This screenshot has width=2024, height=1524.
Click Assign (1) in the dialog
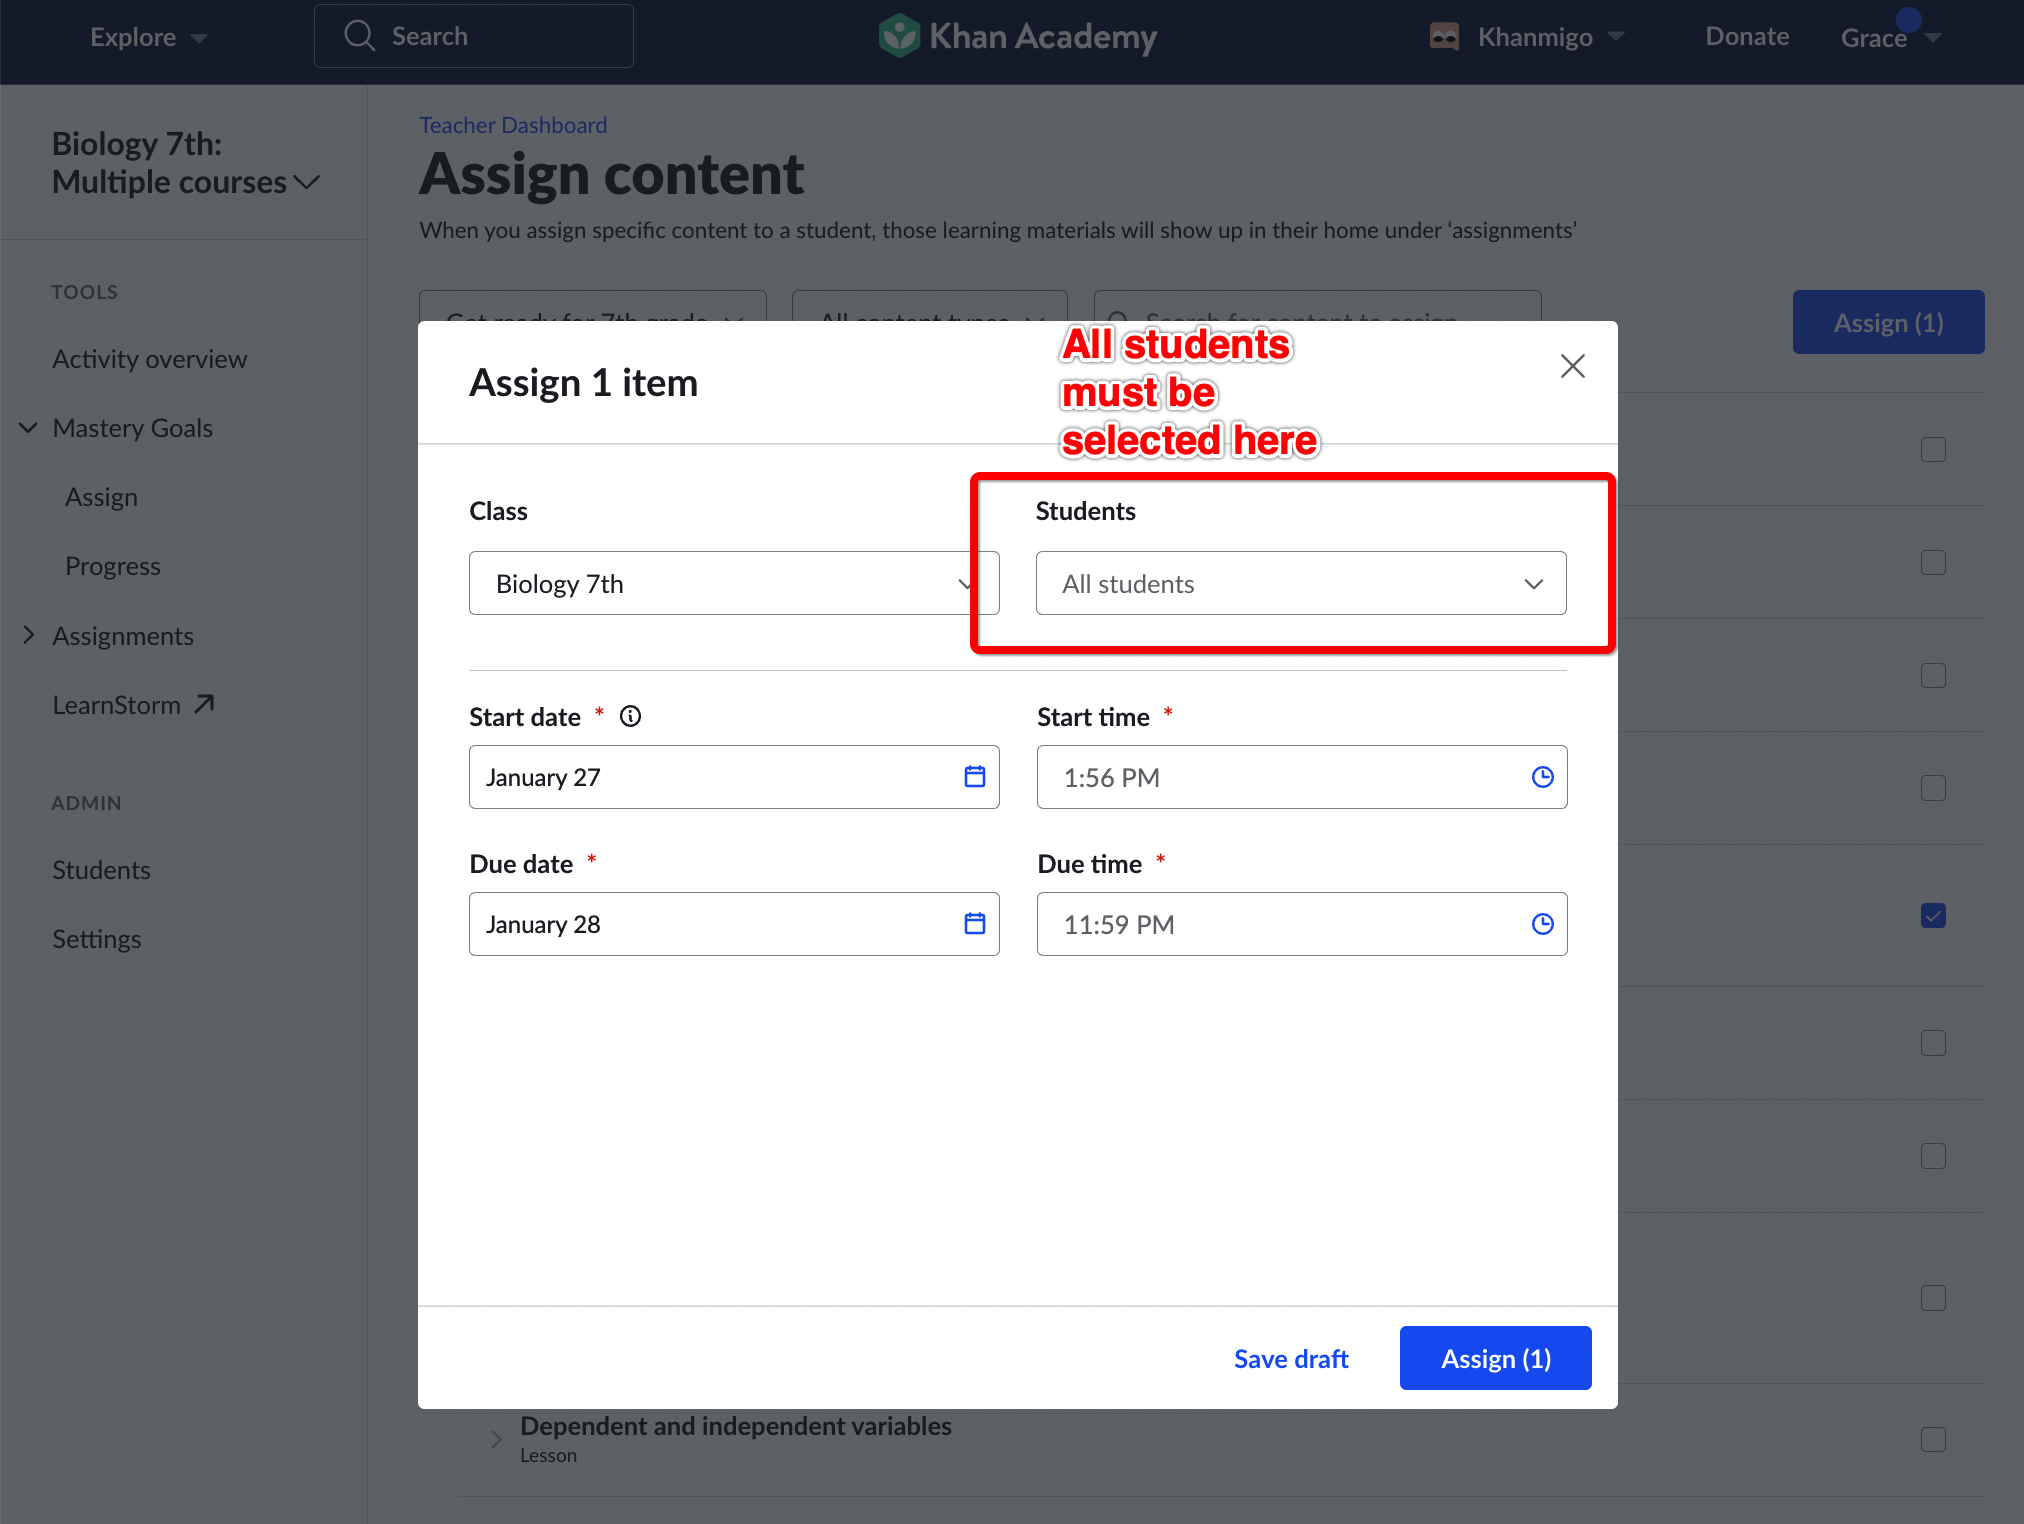[x=1495, y=1358]
